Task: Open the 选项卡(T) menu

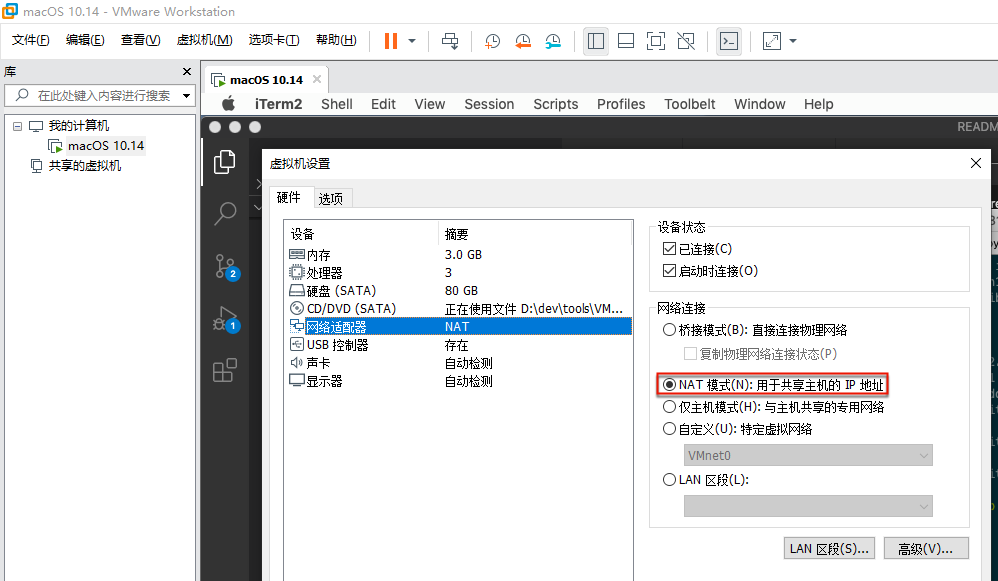Action: 274,40
